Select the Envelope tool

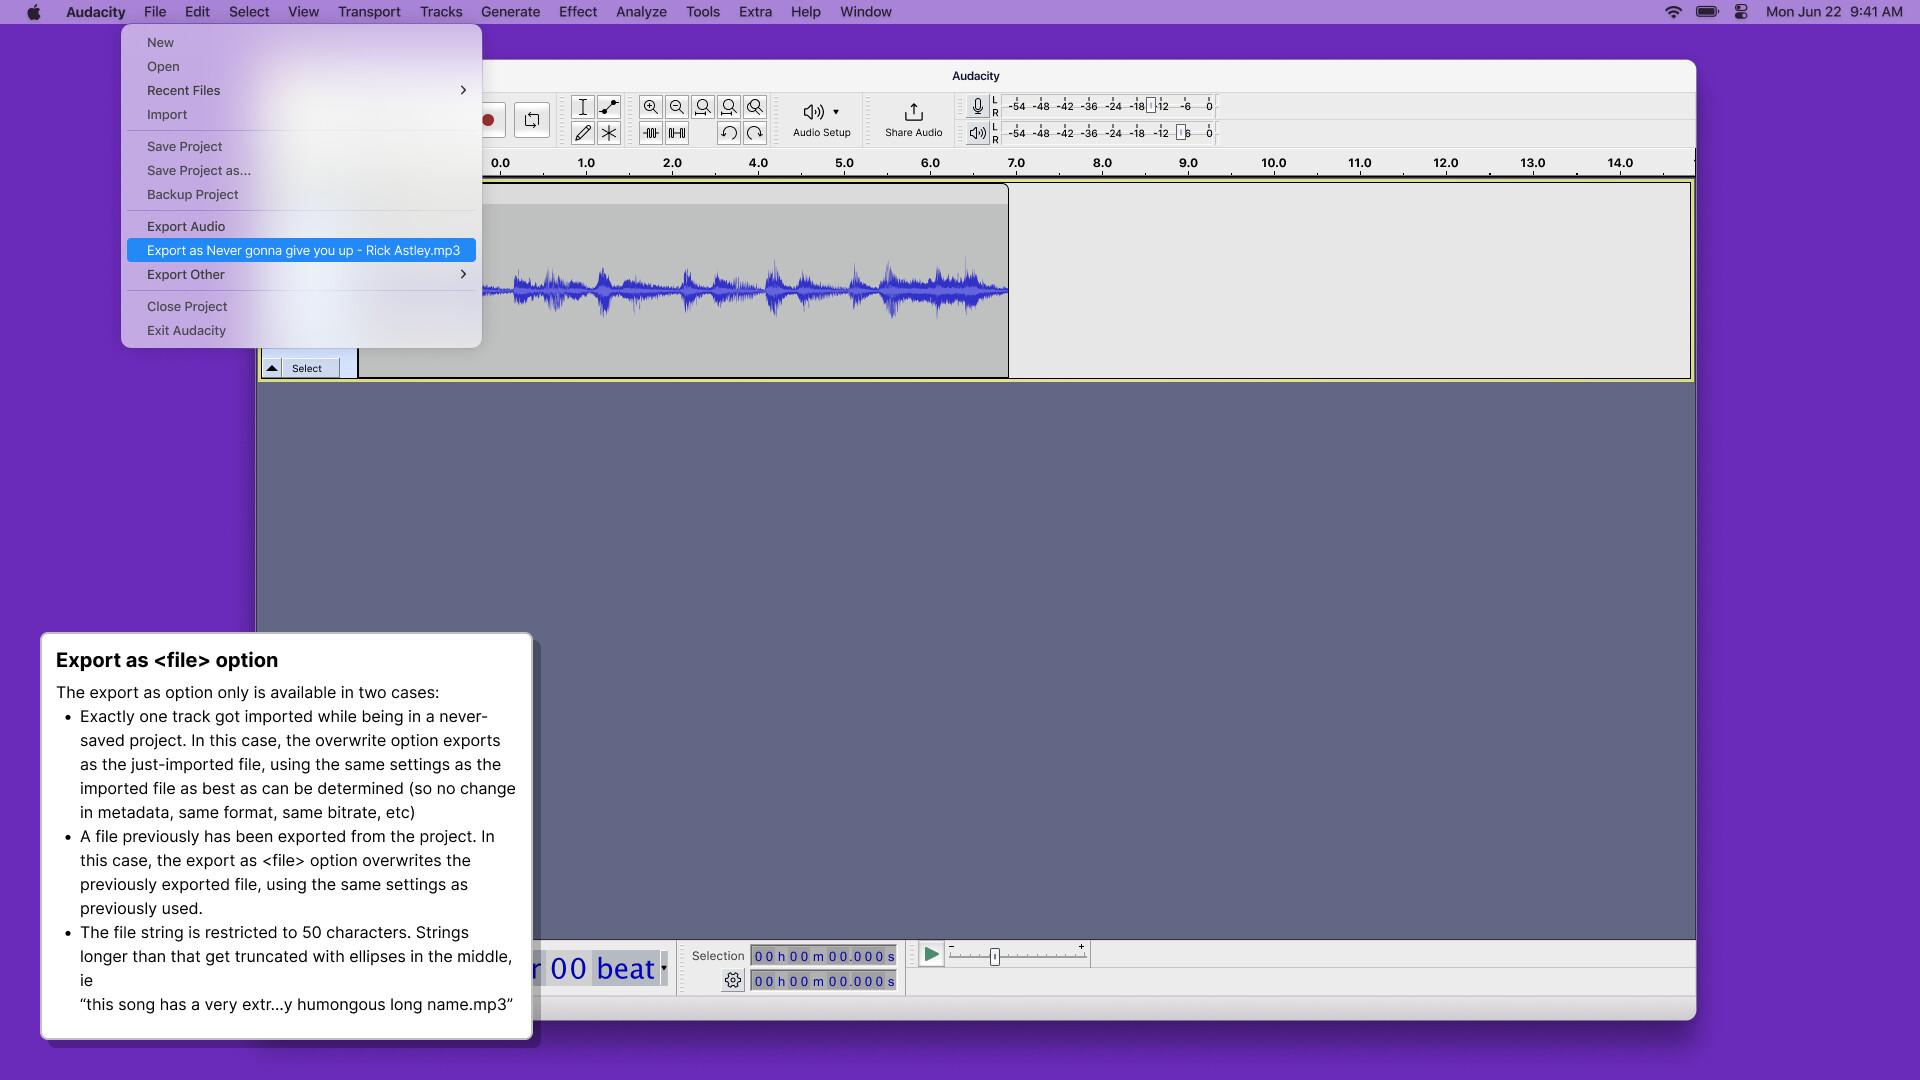click(x=609, y=107)
